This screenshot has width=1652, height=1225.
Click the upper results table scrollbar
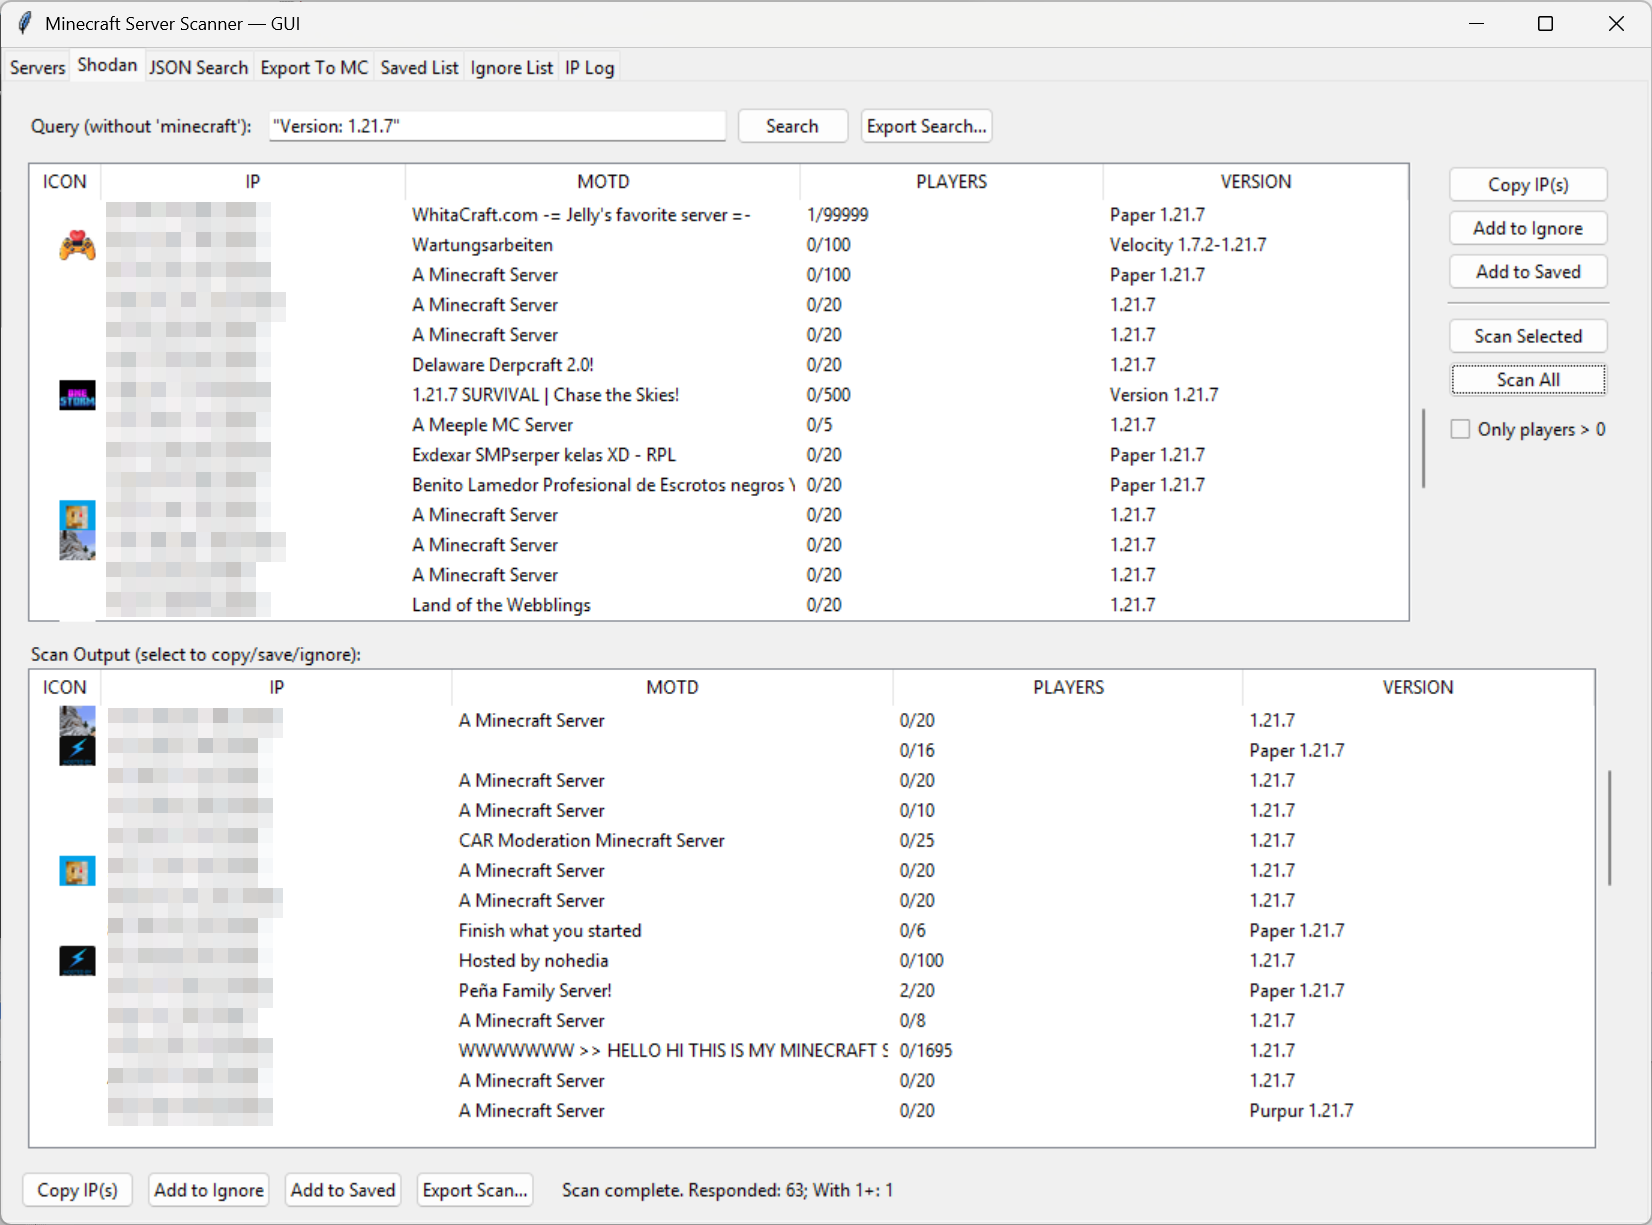(x=1423, y=448)
